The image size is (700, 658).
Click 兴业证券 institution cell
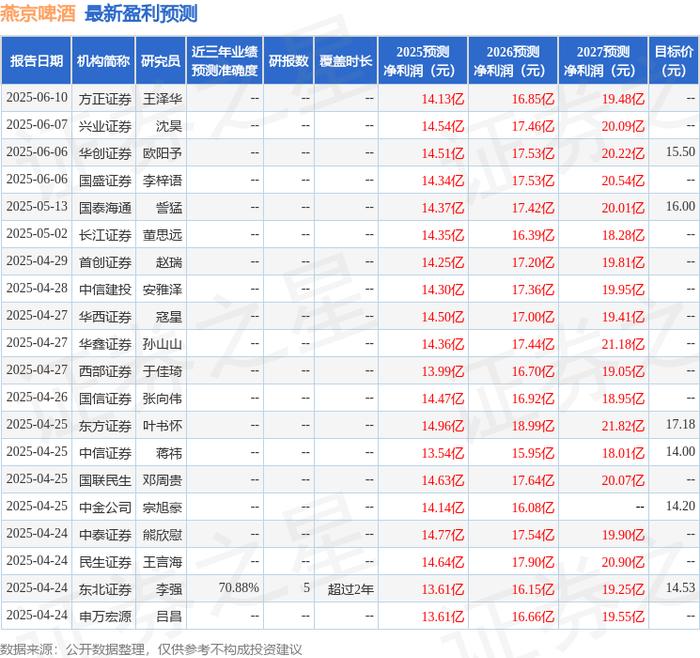(x=105, y=126)
